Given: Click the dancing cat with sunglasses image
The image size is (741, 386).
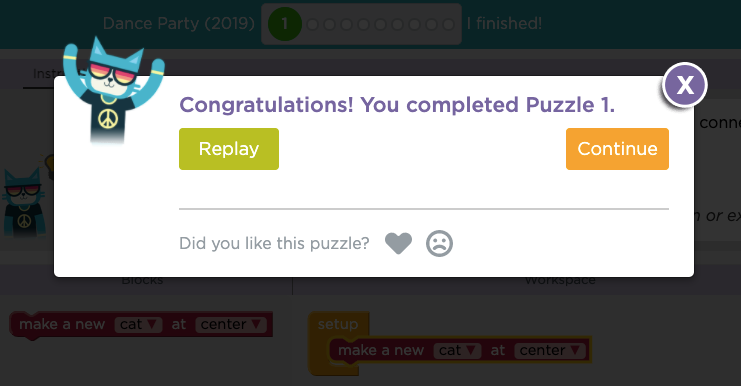Looking at the screenshot, I should (113, 90).
